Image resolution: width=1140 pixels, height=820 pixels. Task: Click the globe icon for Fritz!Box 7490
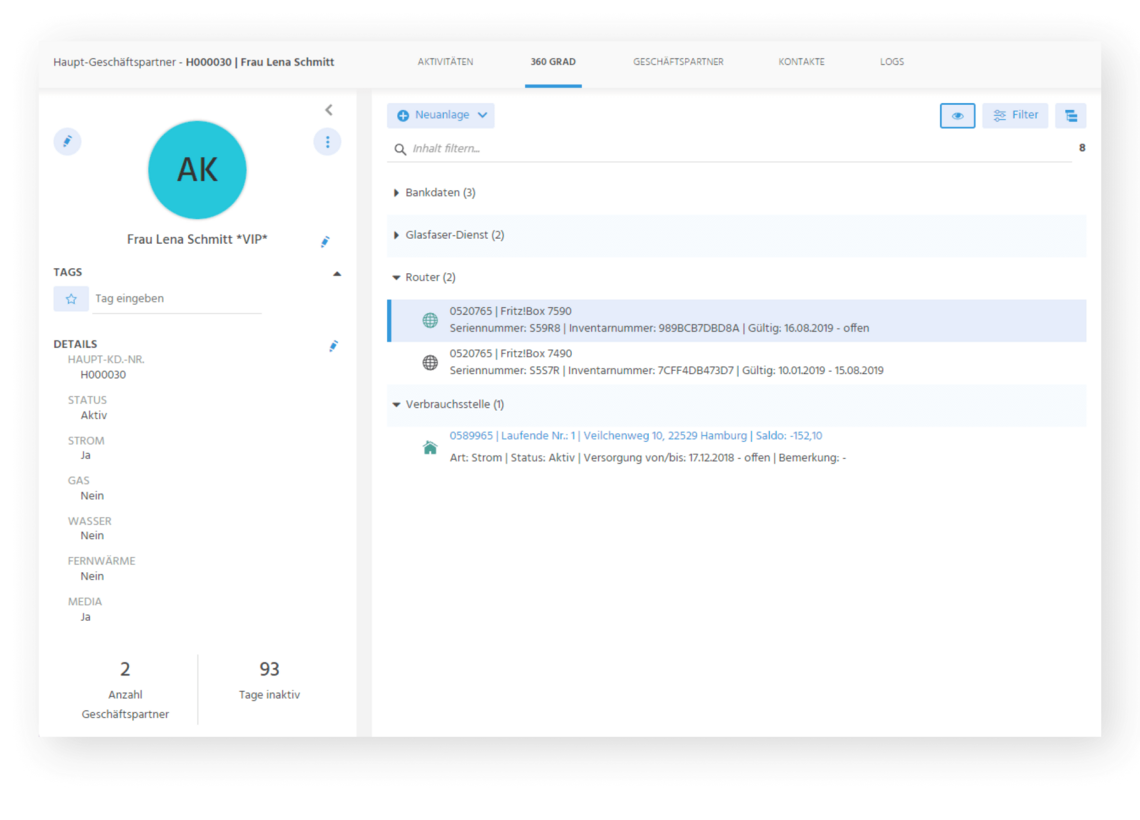[430, 363]
